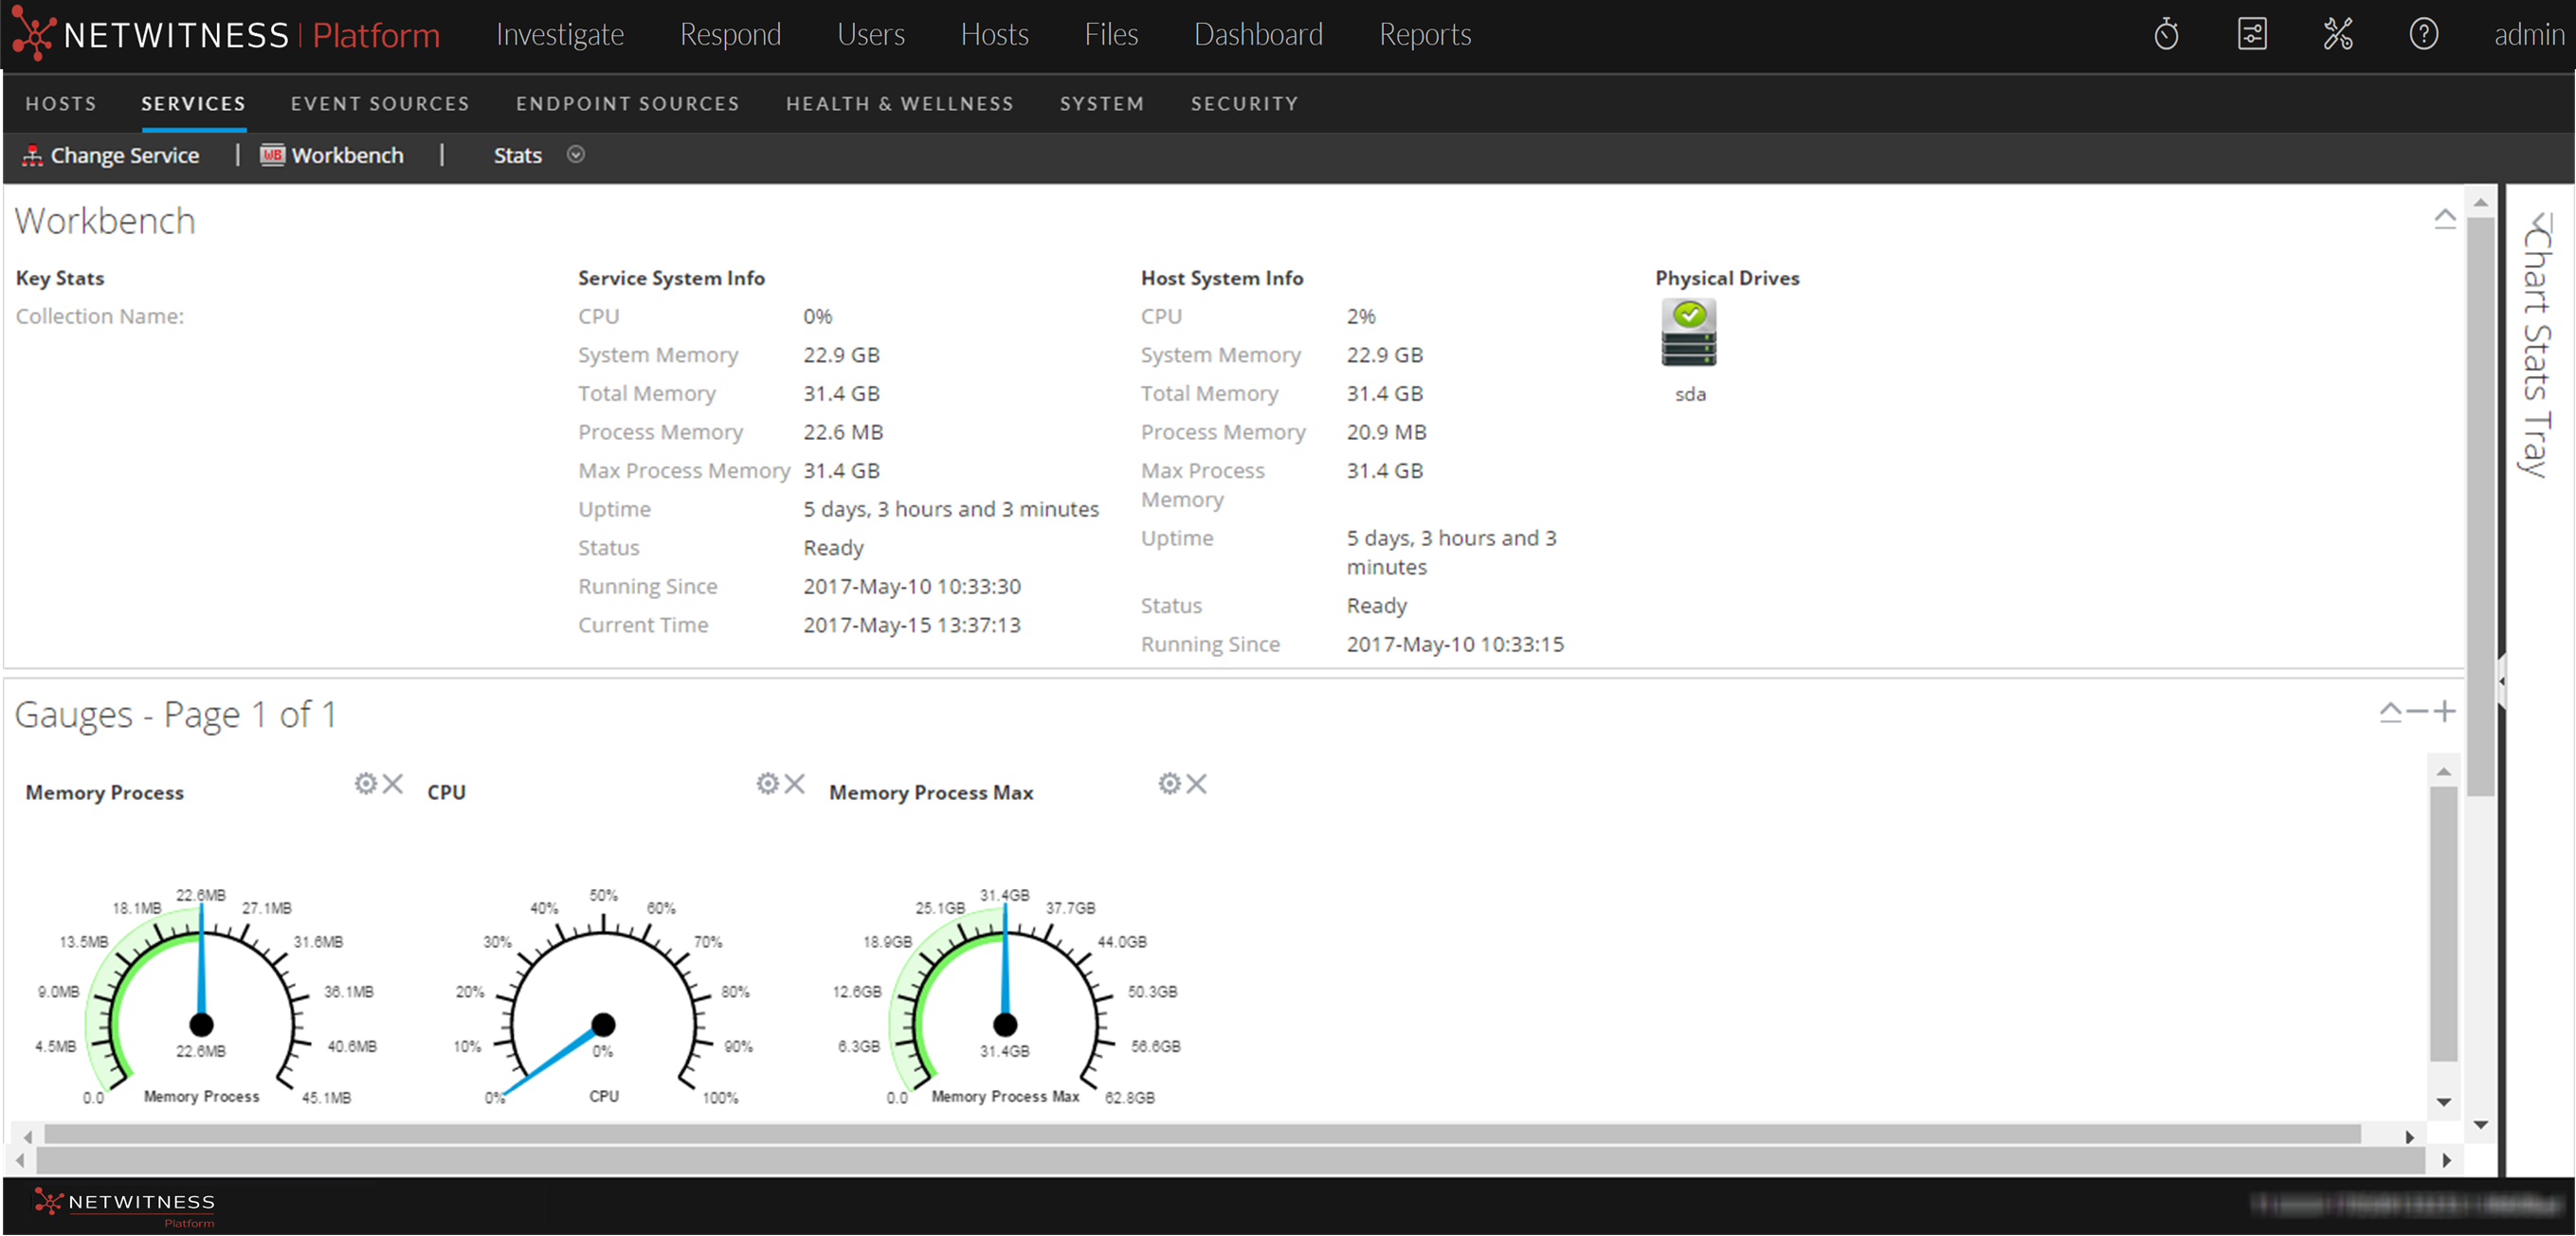
Task: Click the Gauges minus icon
Action: 2417,712
